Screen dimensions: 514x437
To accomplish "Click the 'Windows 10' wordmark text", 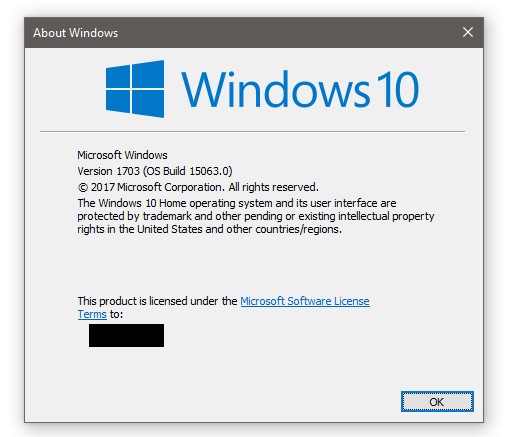I will [300, 89].
